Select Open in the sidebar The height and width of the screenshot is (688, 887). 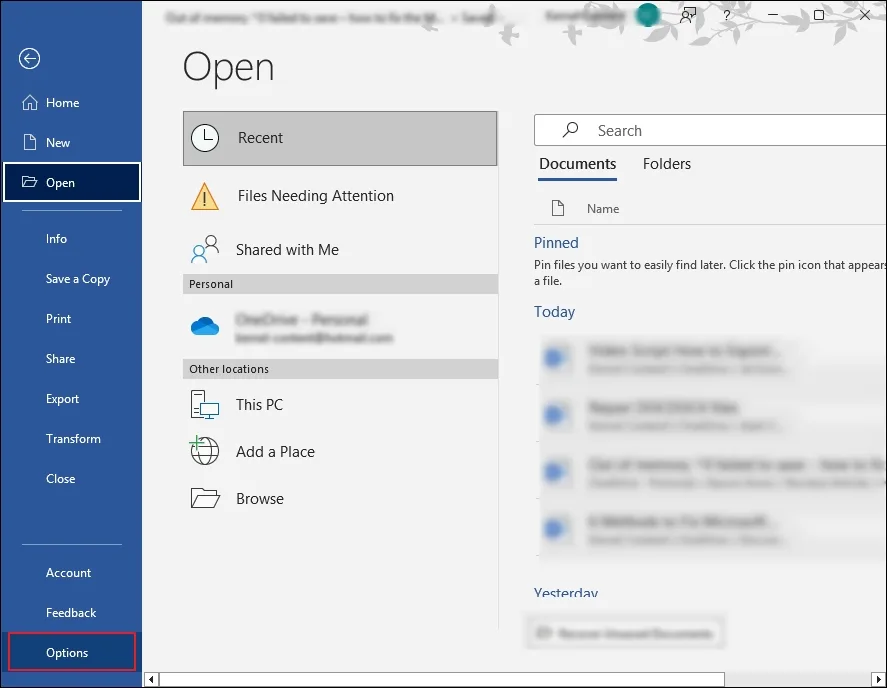[x=72, y=182]
